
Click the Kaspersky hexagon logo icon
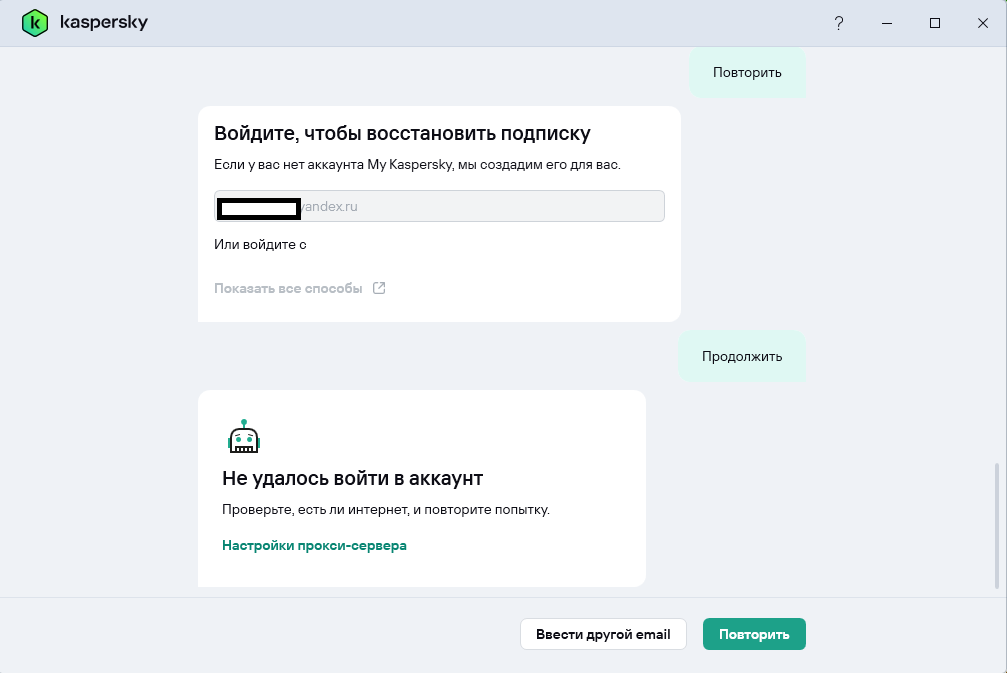point(35,23)
